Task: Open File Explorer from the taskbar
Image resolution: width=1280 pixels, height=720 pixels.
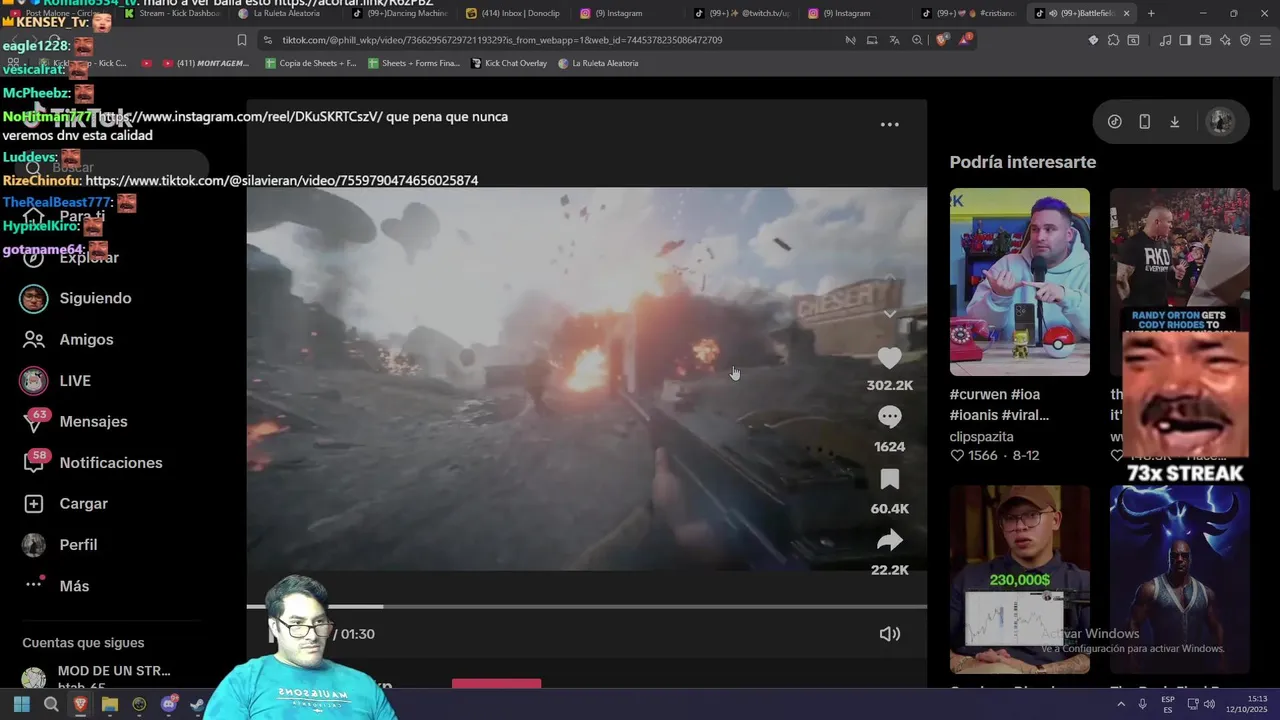Action: point(110,704)
